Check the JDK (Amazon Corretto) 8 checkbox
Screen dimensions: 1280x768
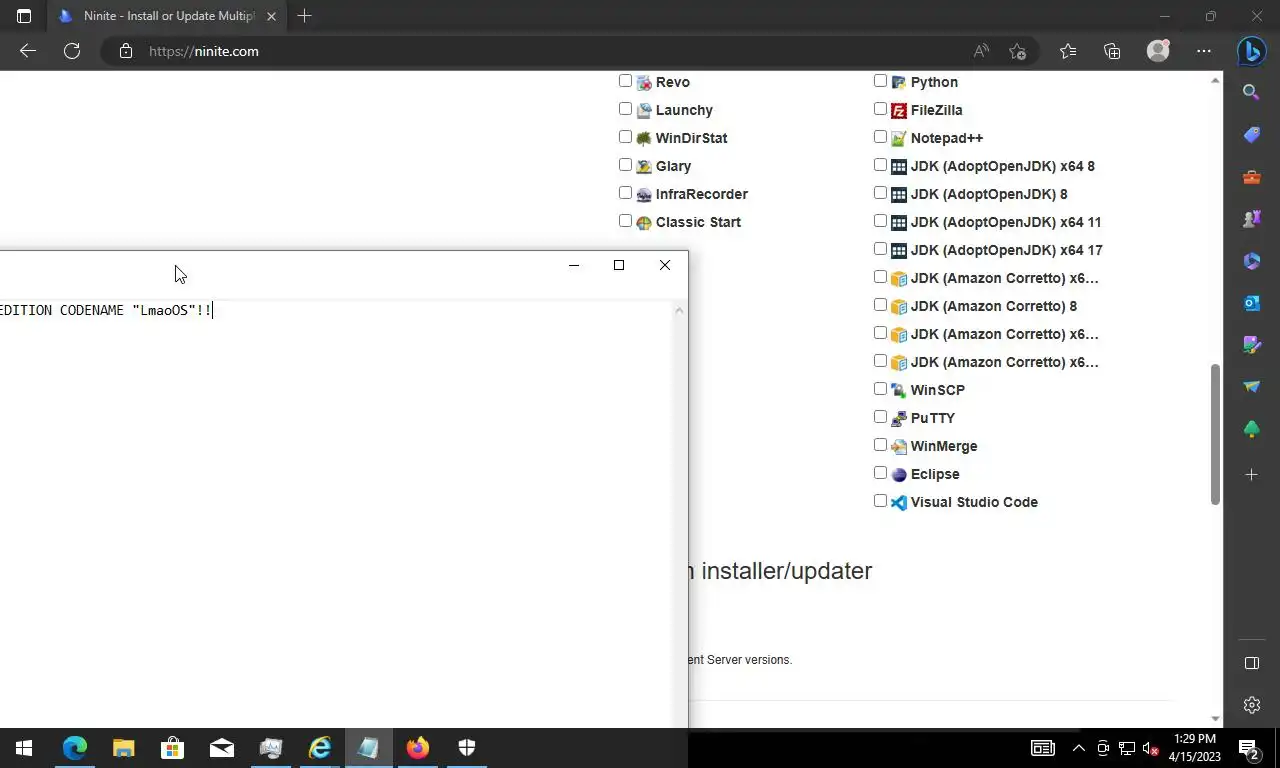(880, 305)
